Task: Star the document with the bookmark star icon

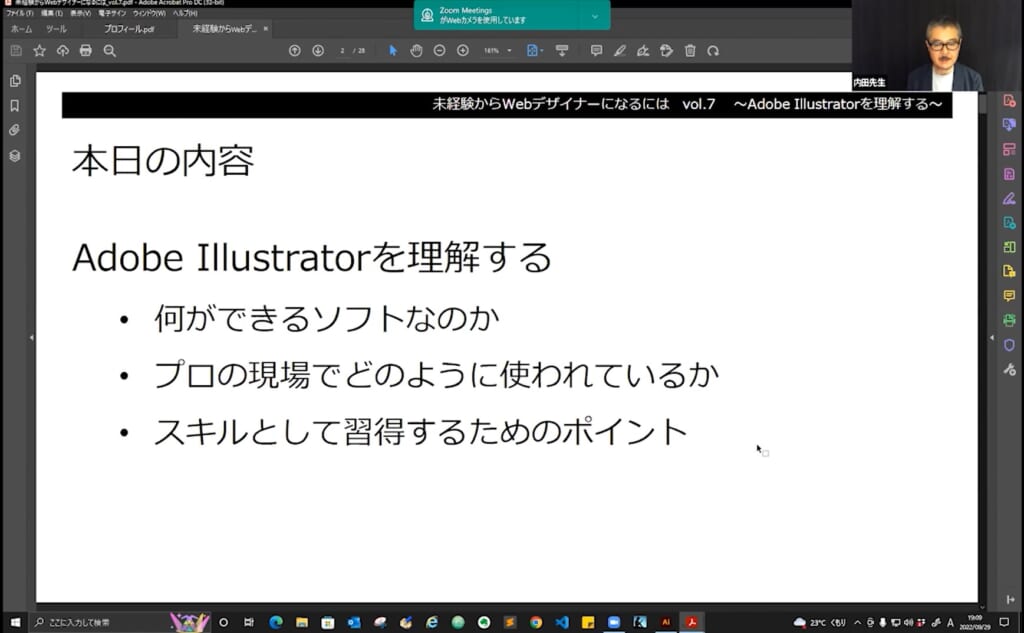Action: 39,51
